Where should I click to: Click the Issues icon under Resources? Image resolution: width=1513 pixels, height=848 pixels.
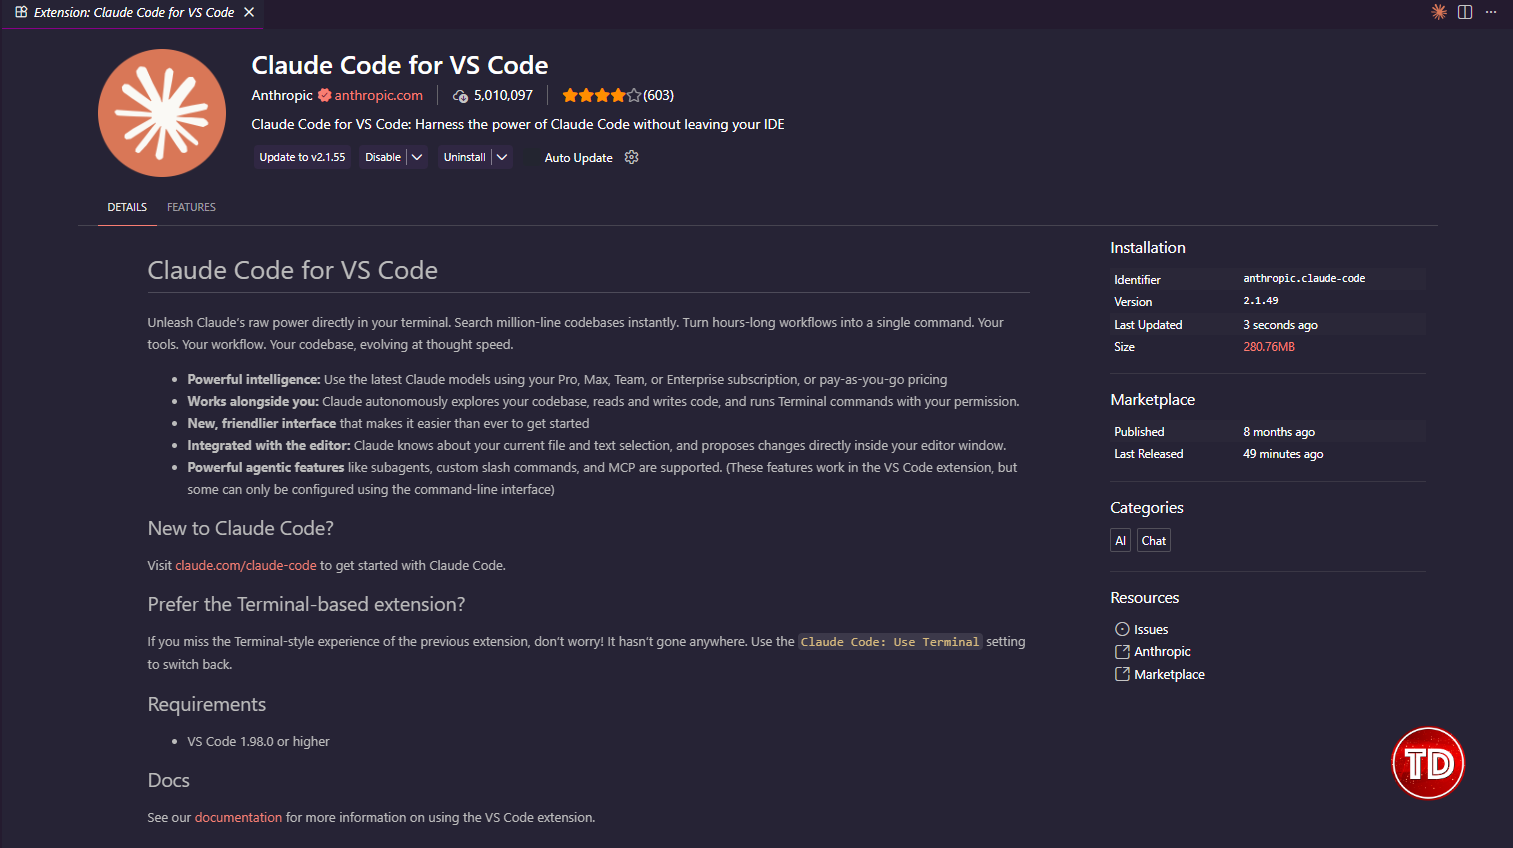pyautogui.click(x=1121, y=629)
